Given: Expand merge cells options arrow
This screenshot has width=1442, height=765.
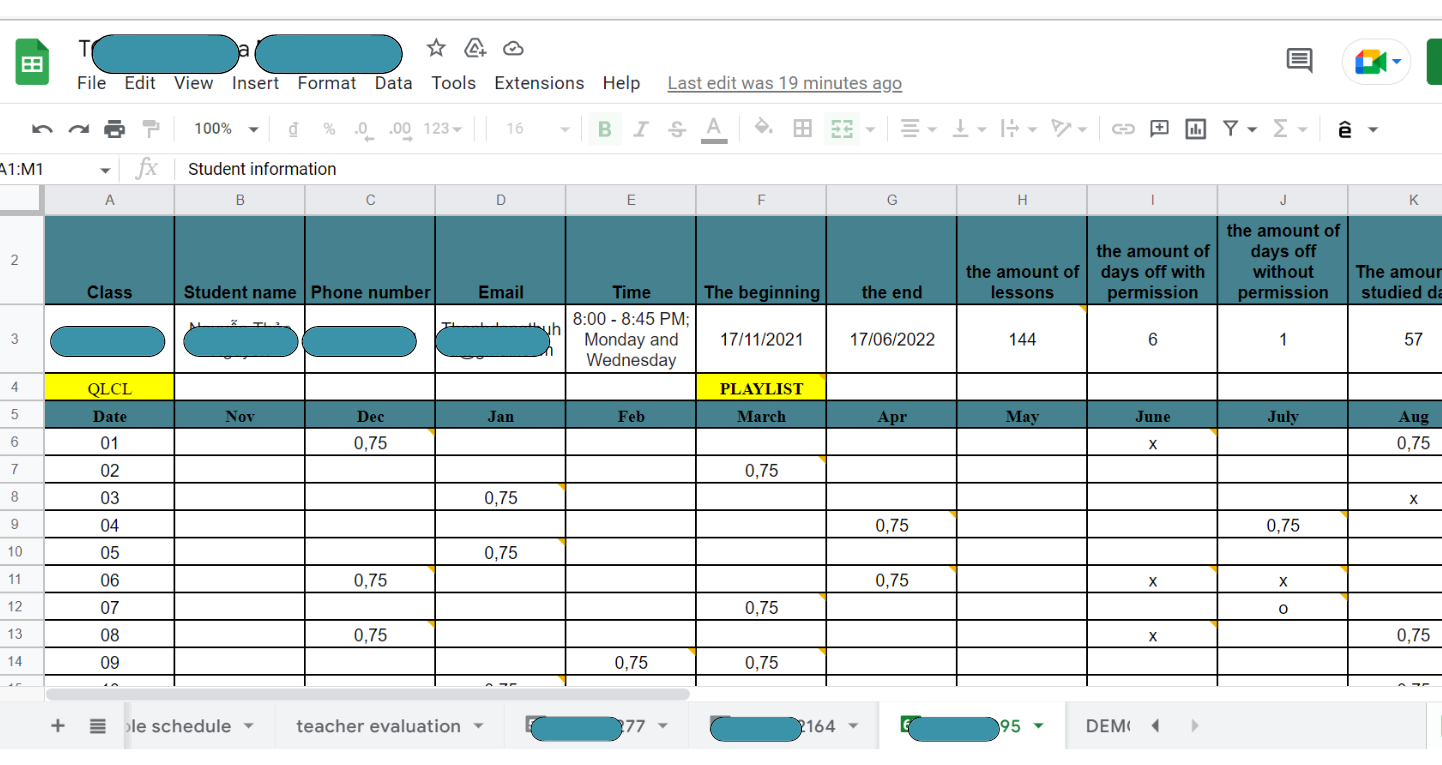Looking at the screenshot, I should pyautogui.click(x=870, y=129).
